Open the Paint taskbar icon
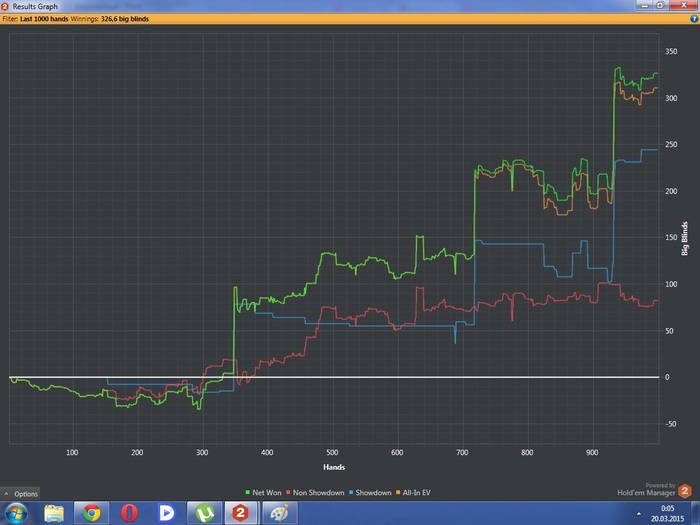 (x=279, y=513)
